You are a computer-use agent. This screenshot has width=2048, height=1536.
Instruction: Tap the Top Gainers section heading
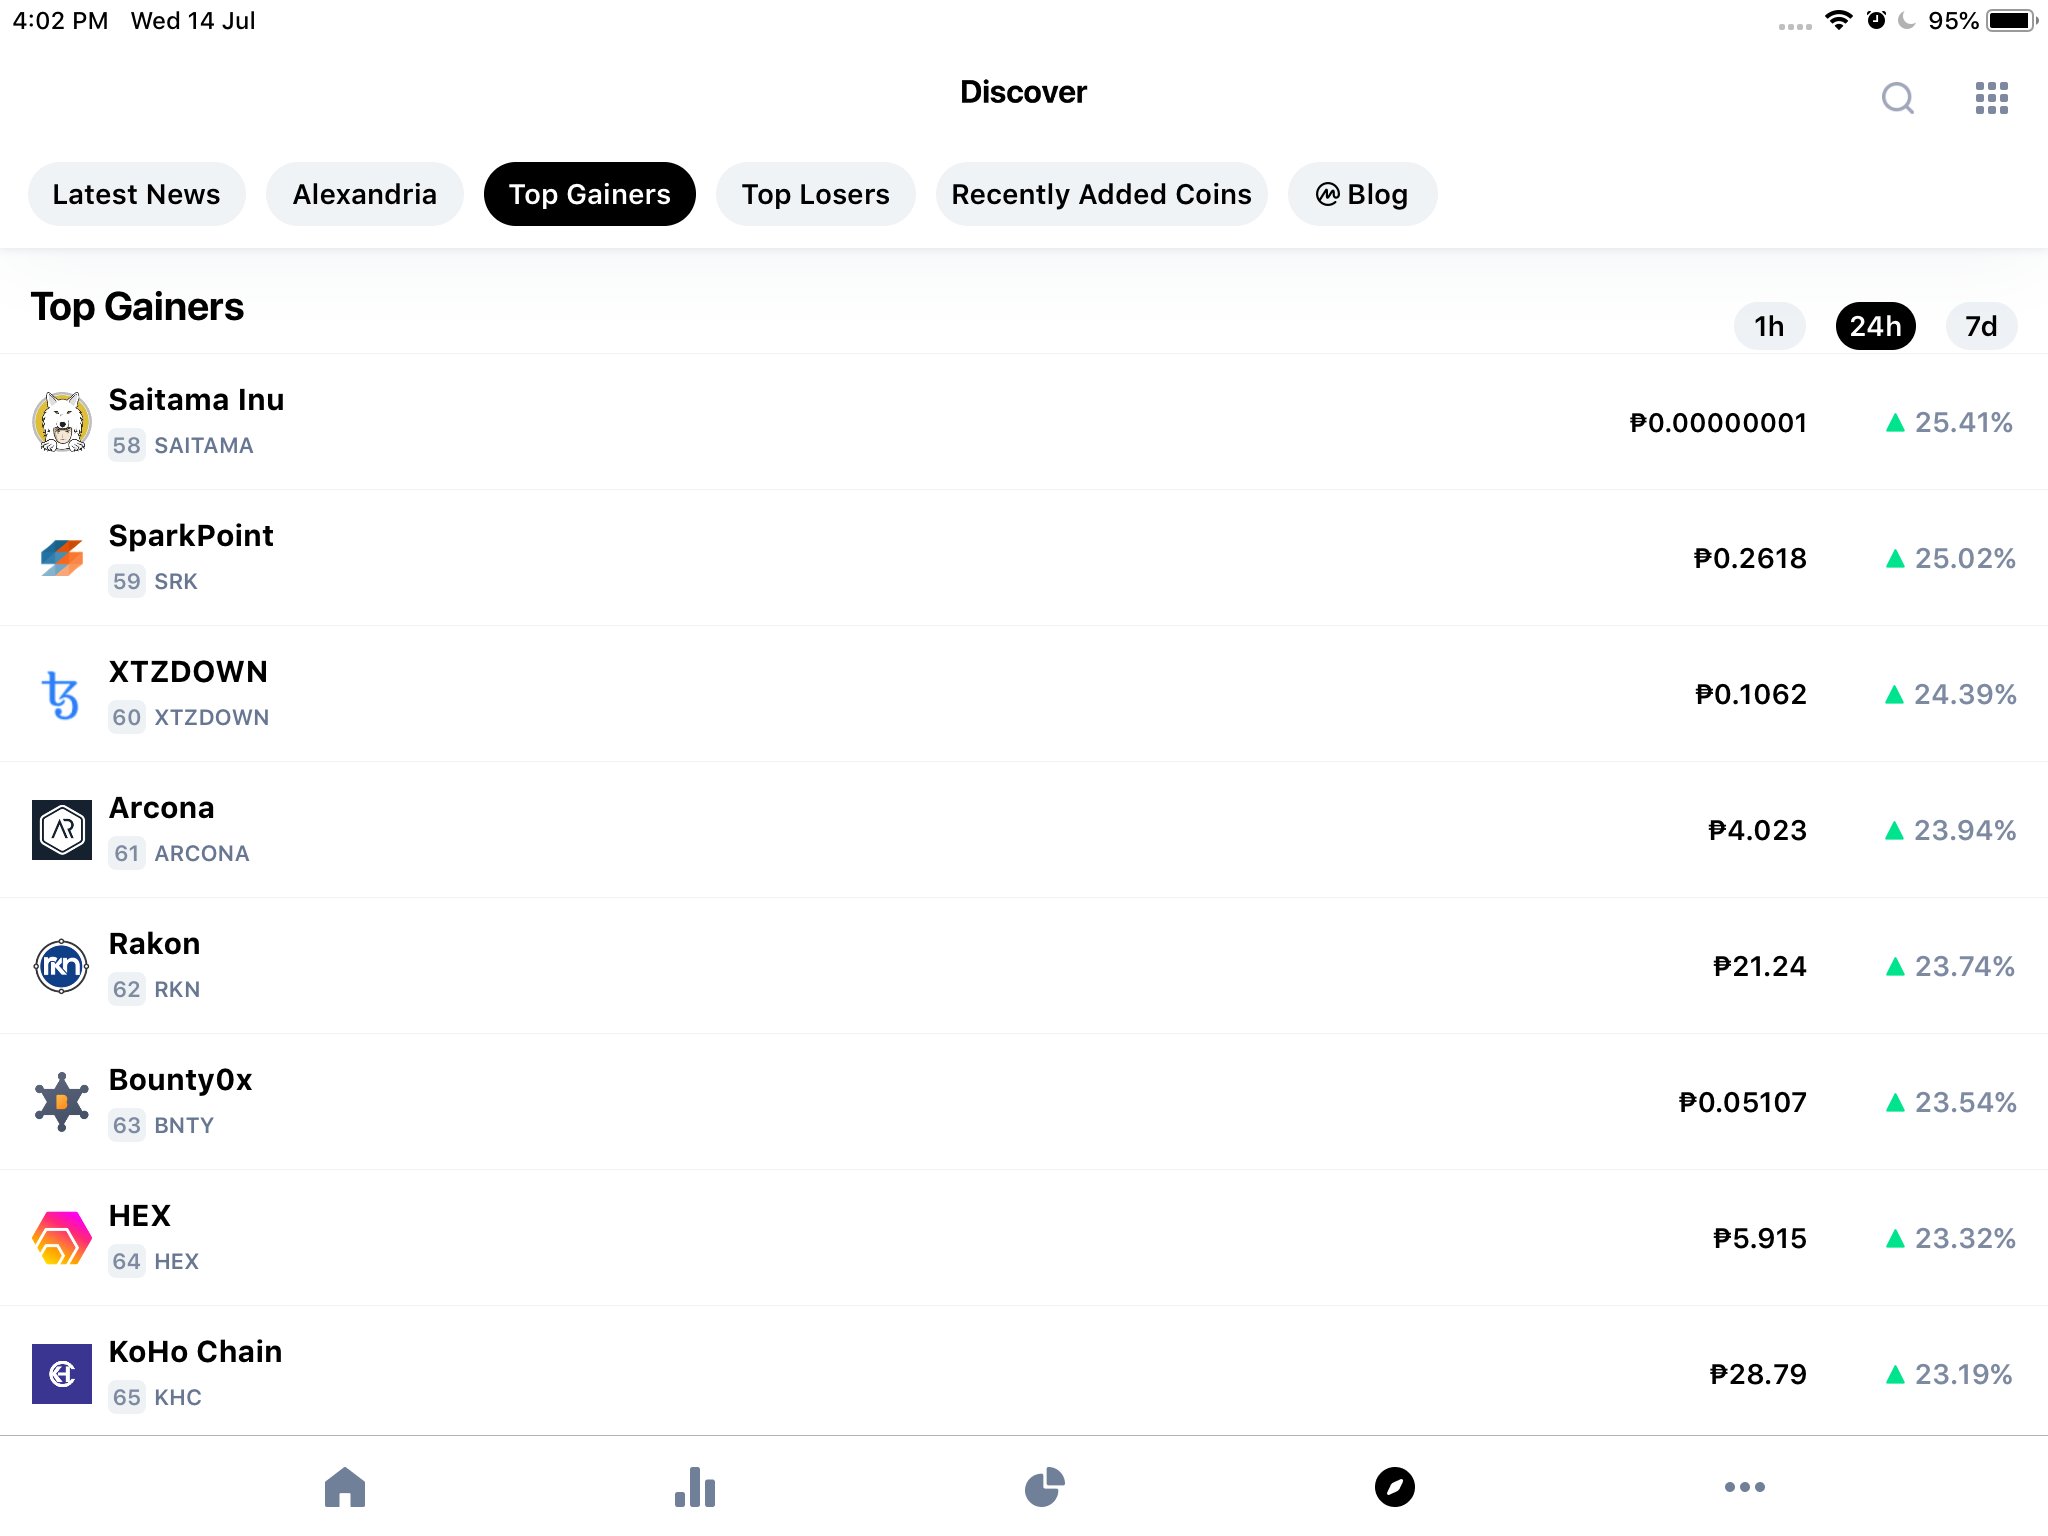pyautogui.click(x=137, y=307)
